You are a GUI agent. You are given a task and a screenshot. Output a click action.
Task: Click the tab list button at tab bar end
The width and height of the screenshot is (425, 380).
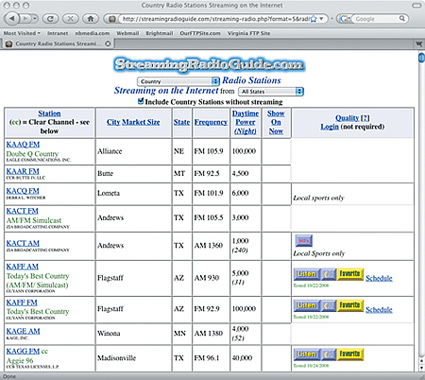point(419,44)
